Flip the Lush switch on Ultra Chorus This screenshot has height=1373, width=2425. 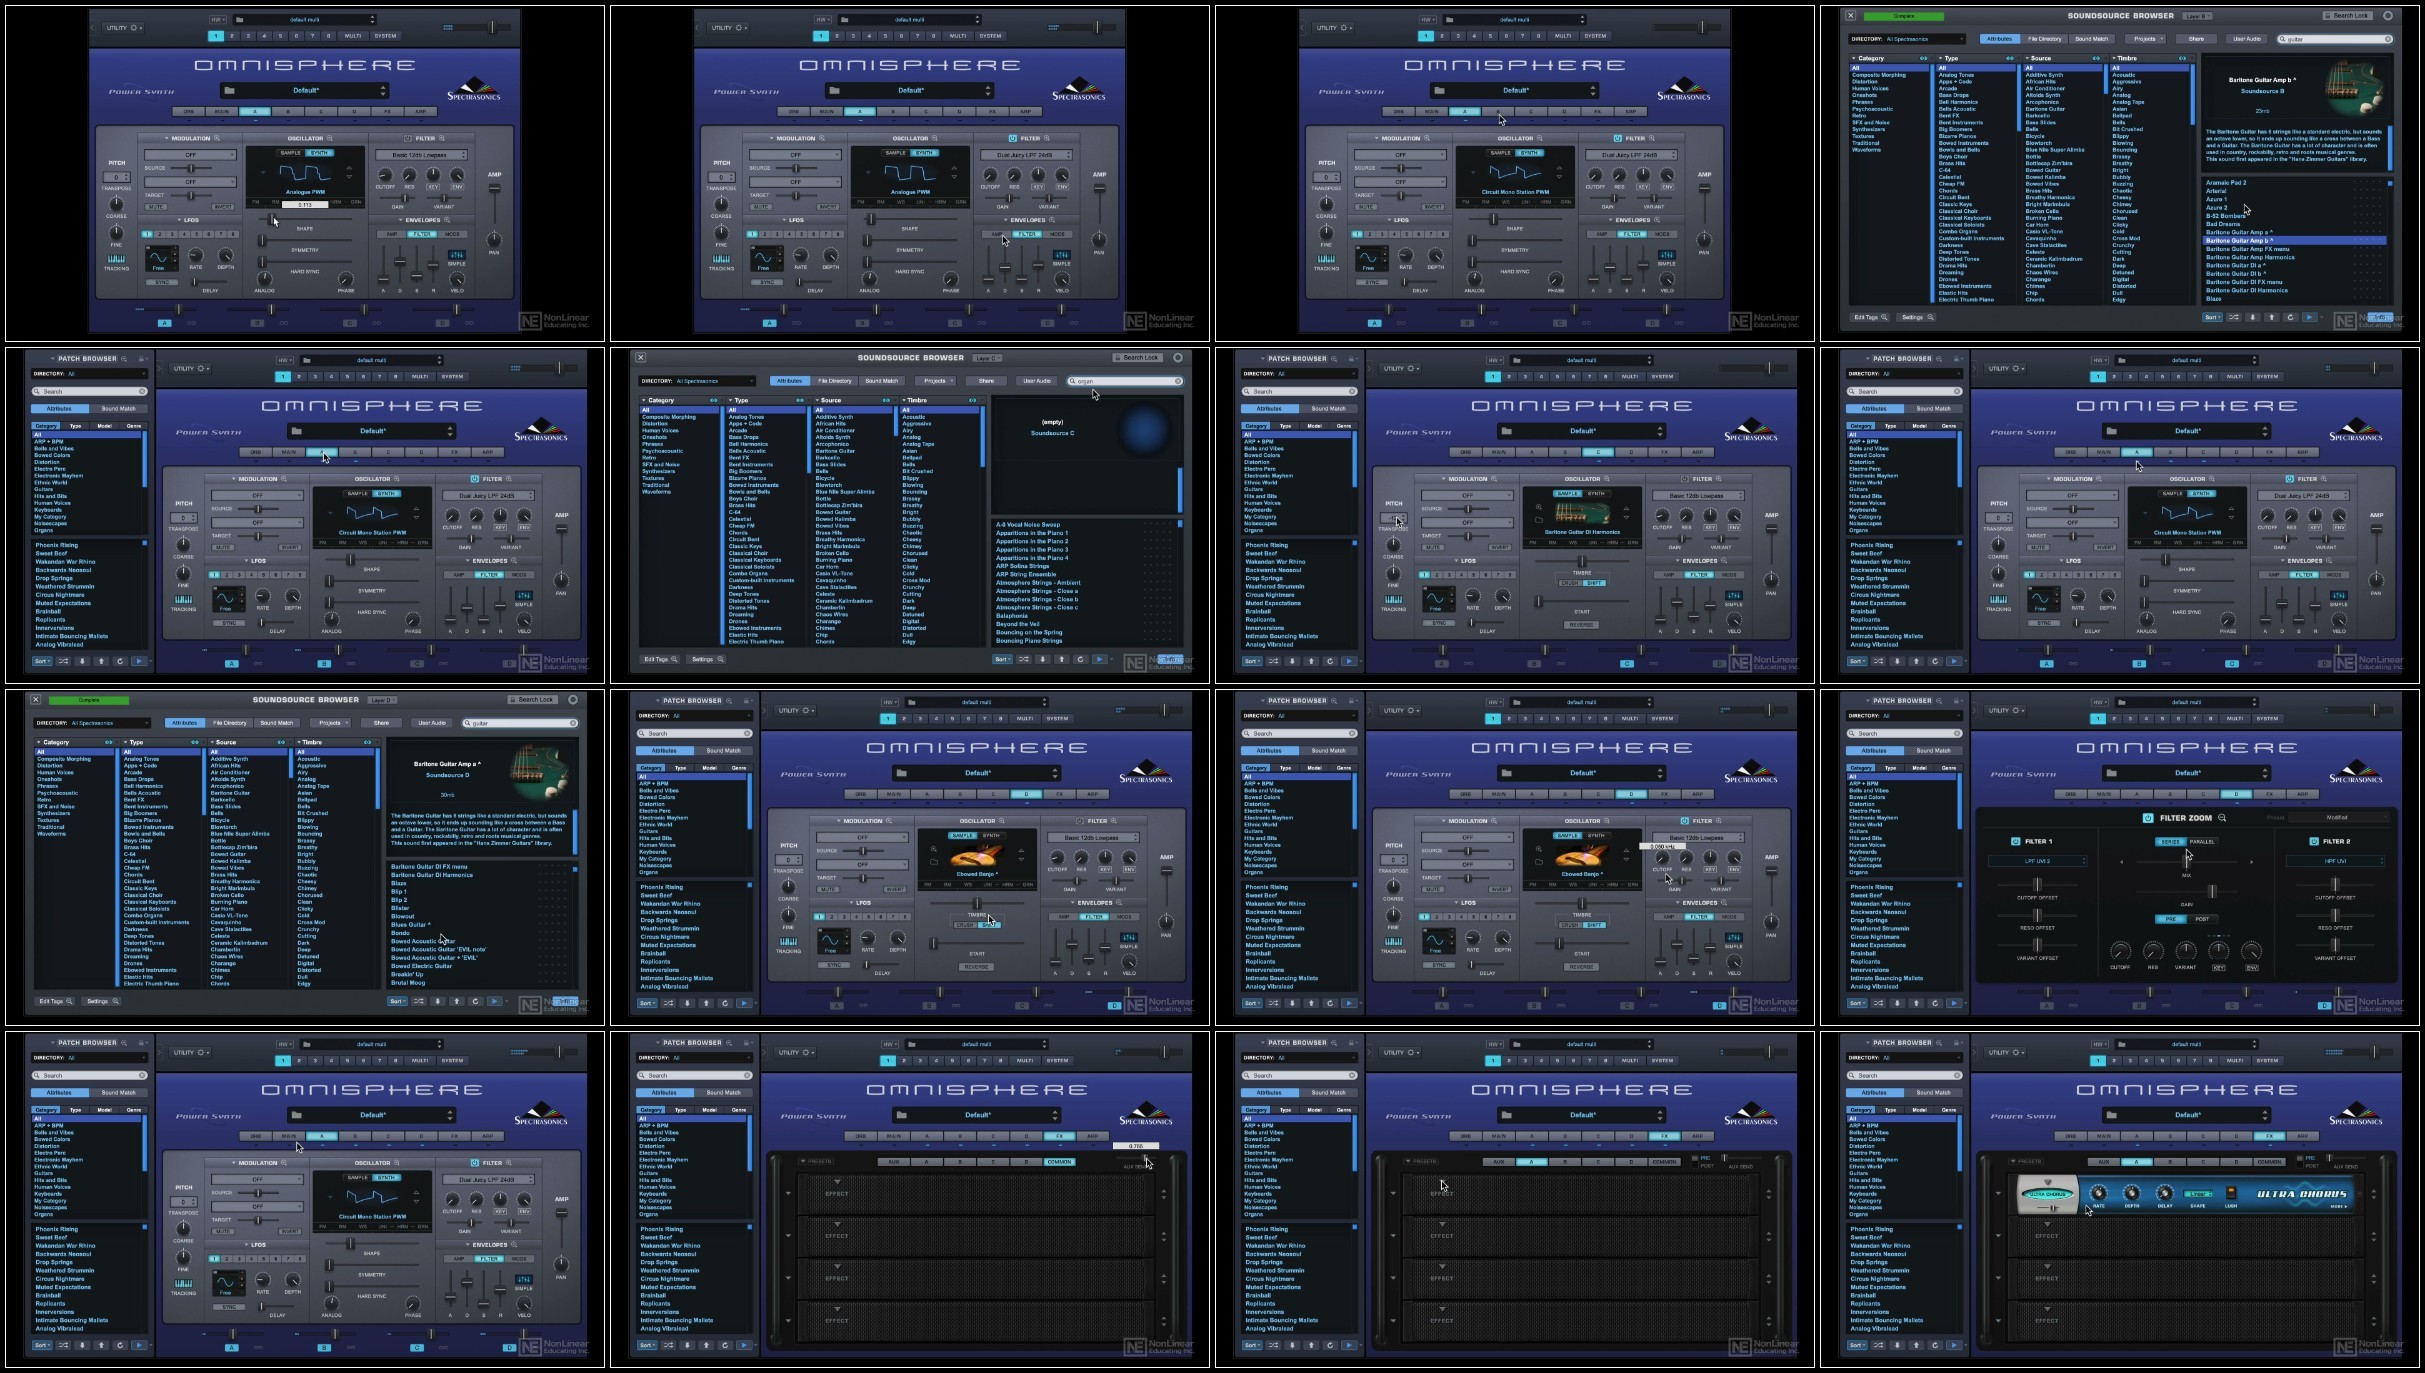tap(2230, 1192)
